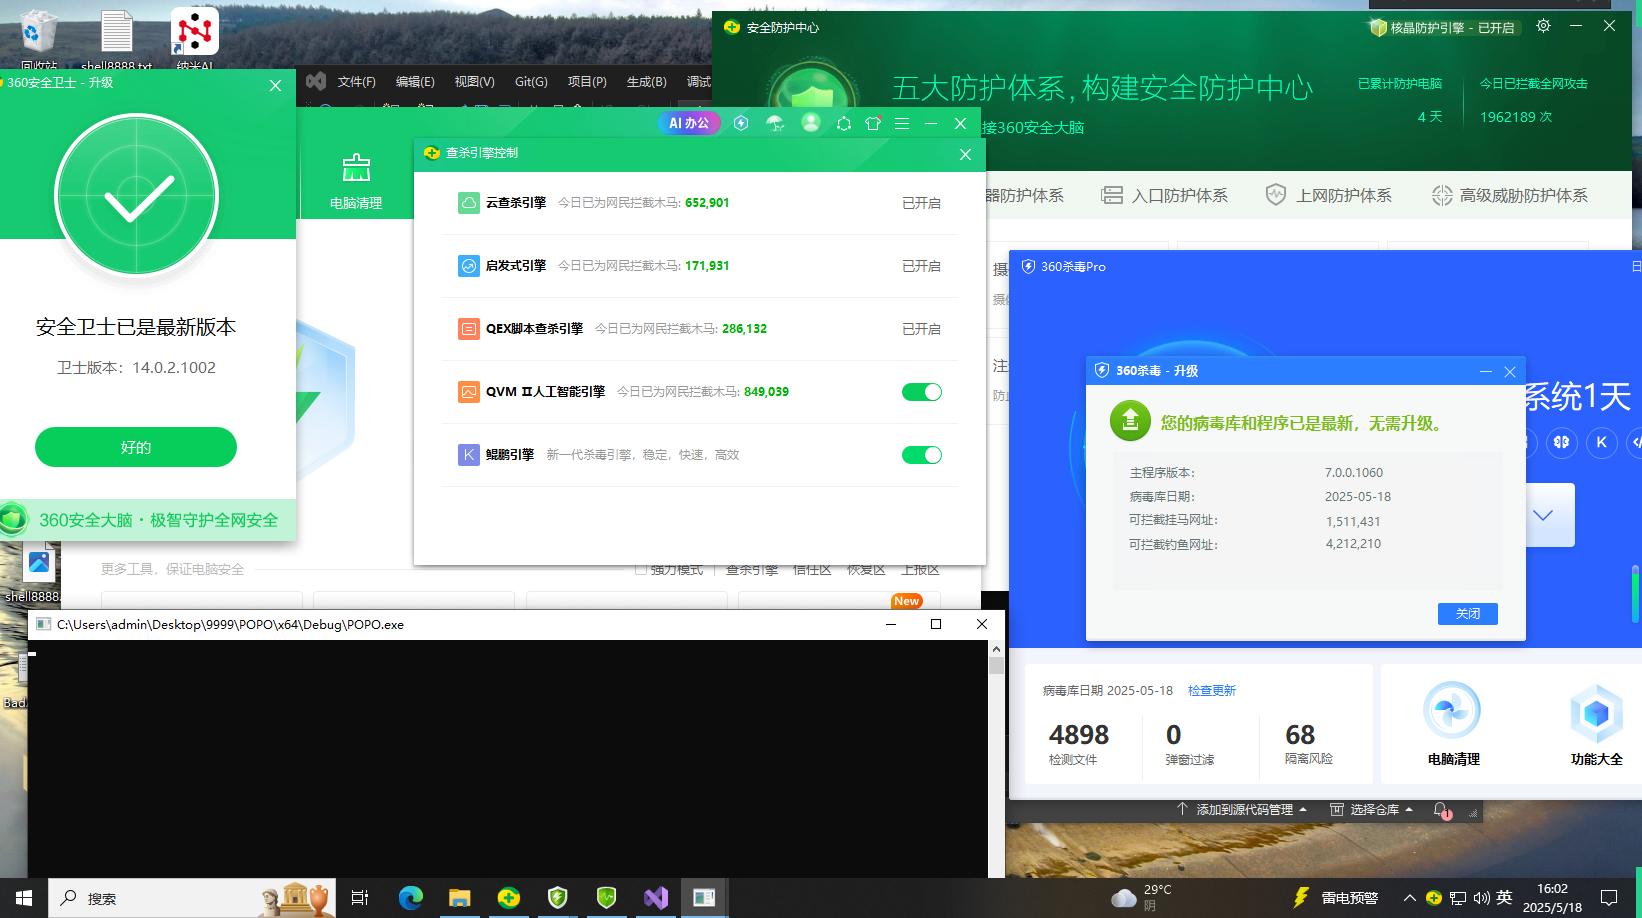Click the 检查更新 link

click(1211, 691)
